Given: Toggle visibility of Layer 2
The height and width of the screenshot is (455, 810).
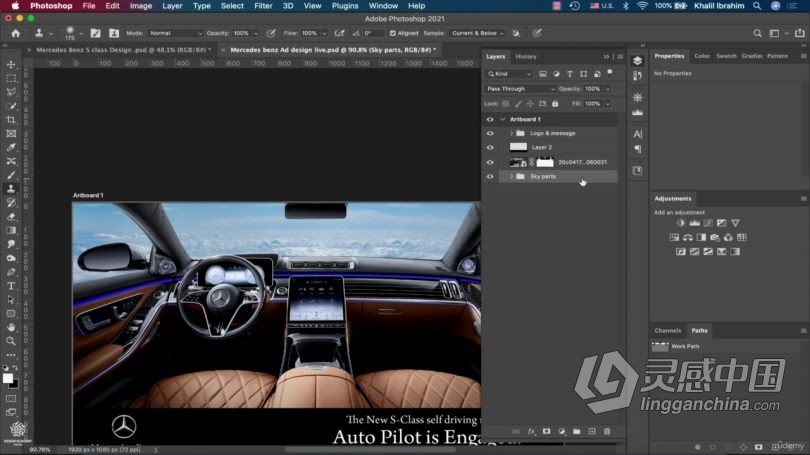Looking at the screenshot, I should click(490, 147).
